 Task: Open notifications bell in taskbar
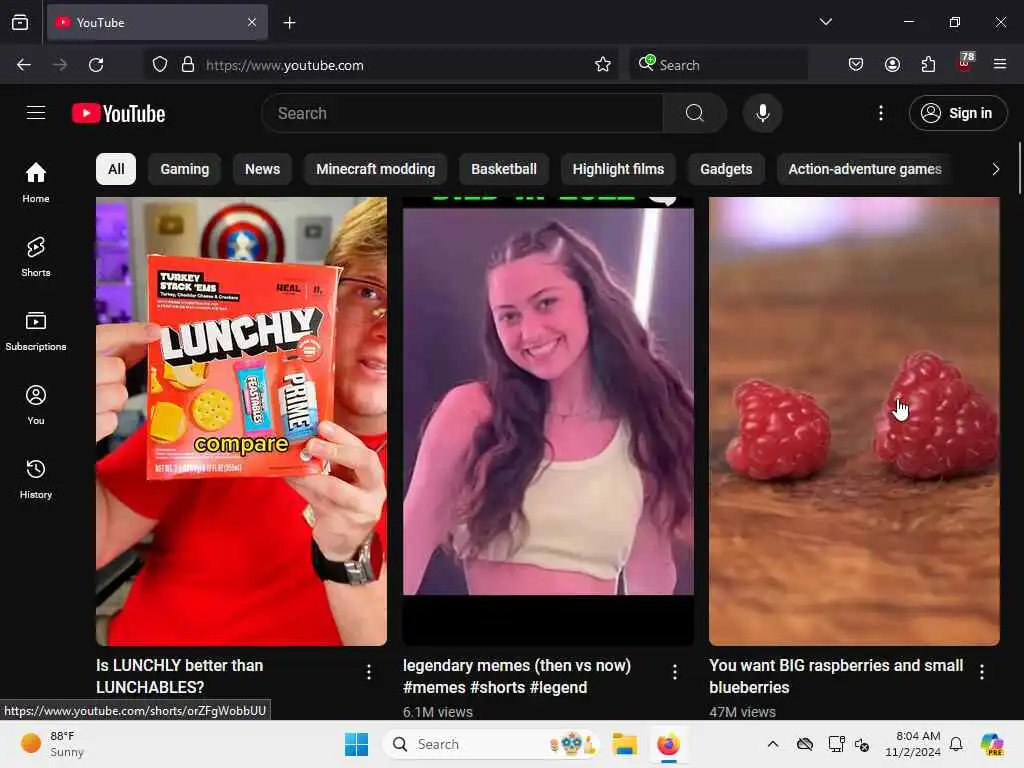pos(956,744)
